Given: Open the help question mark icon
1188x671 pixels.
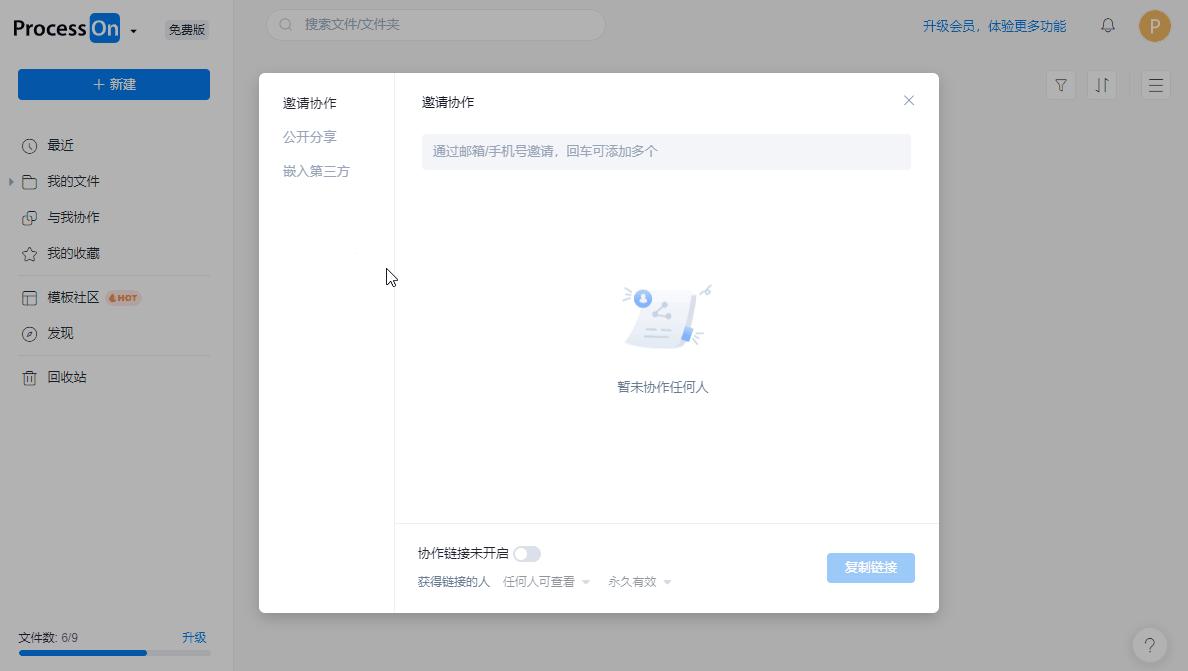Looking at the screenshot, I should [x=1149, y=645].
